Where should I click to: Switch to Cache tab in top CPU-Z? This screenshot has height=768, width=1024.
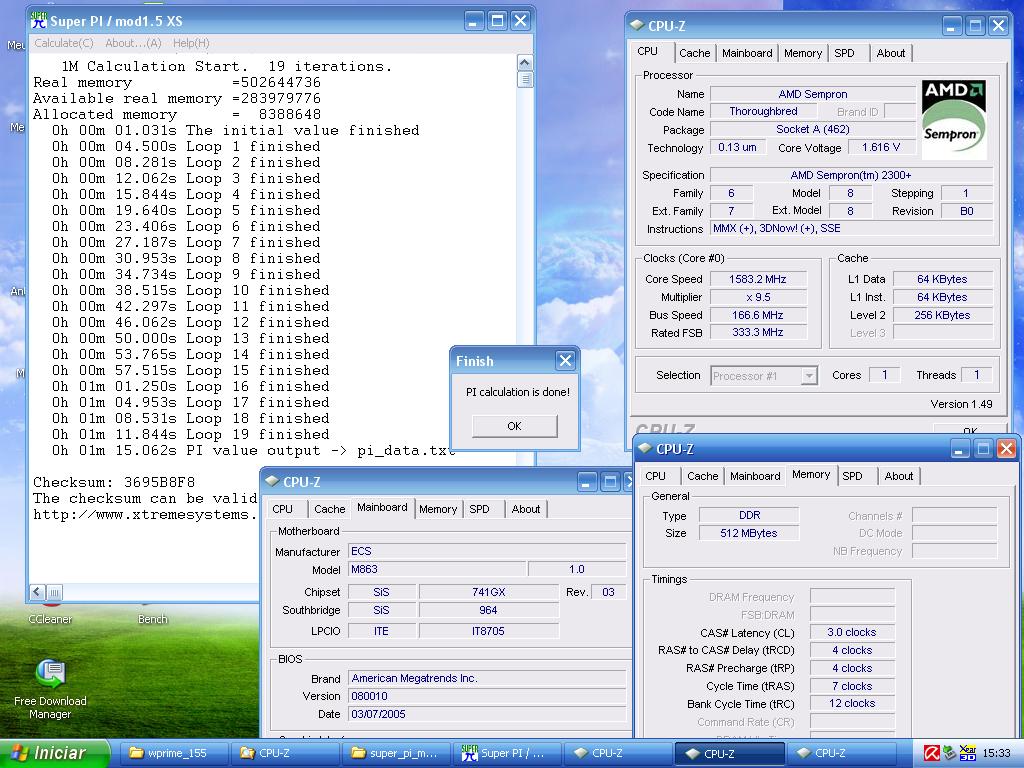coord(694,53)
